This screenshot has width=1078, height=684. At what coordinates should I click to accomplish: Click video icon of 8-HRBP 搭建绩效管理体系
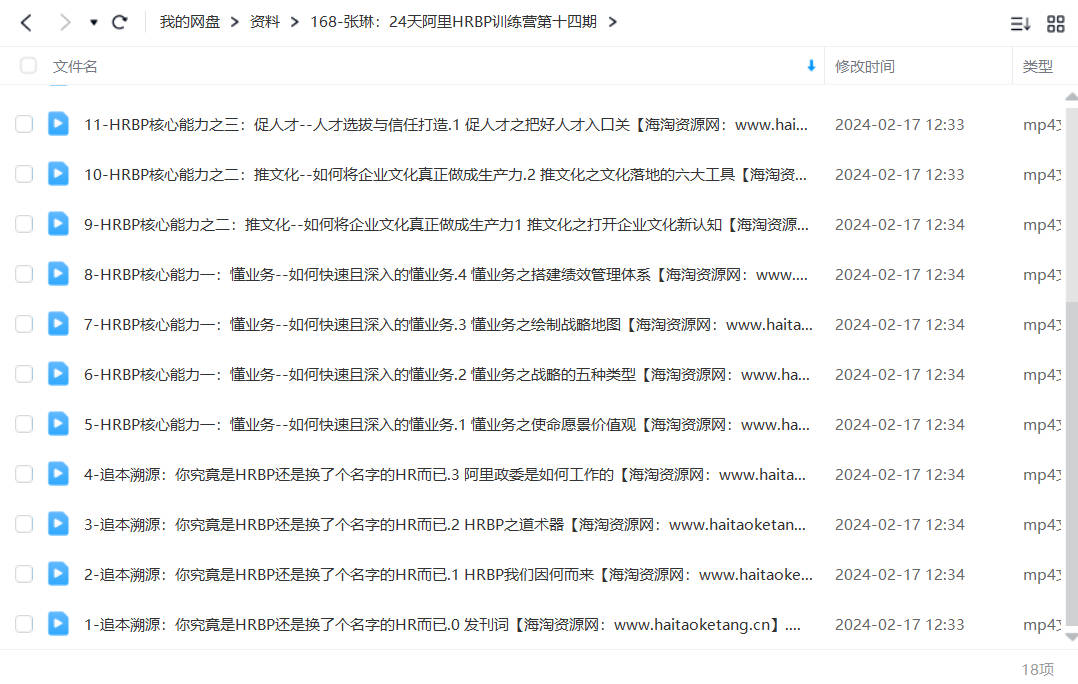point(58,274)
